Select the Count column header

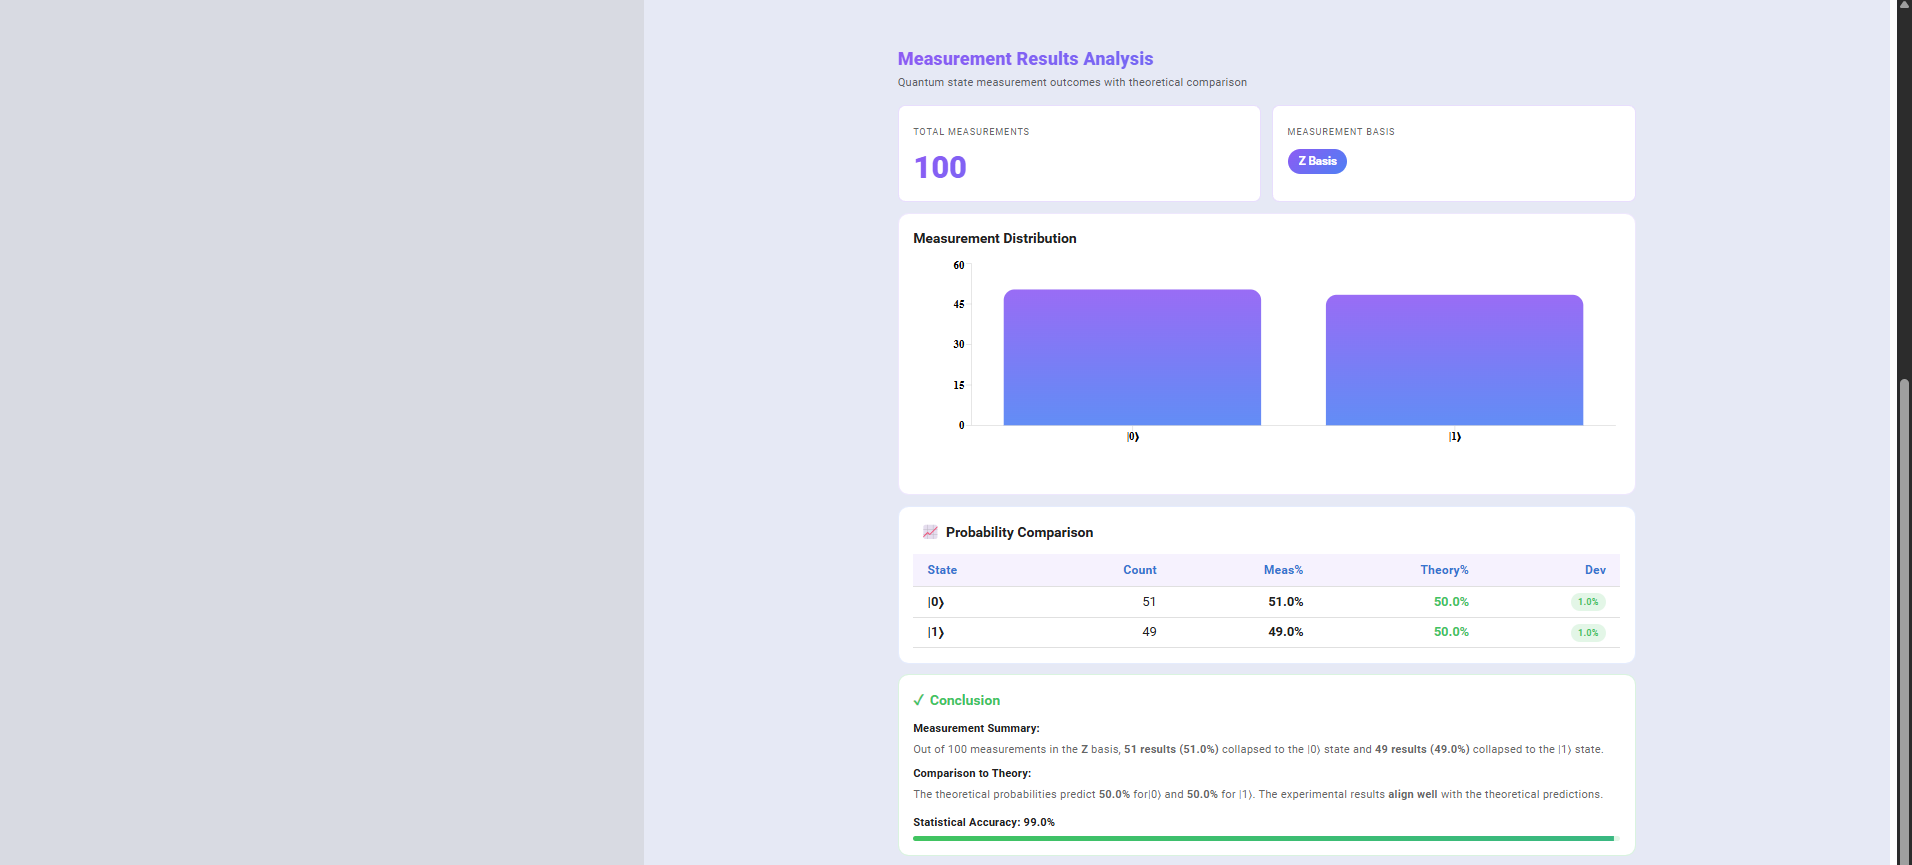coord(1139,570)
